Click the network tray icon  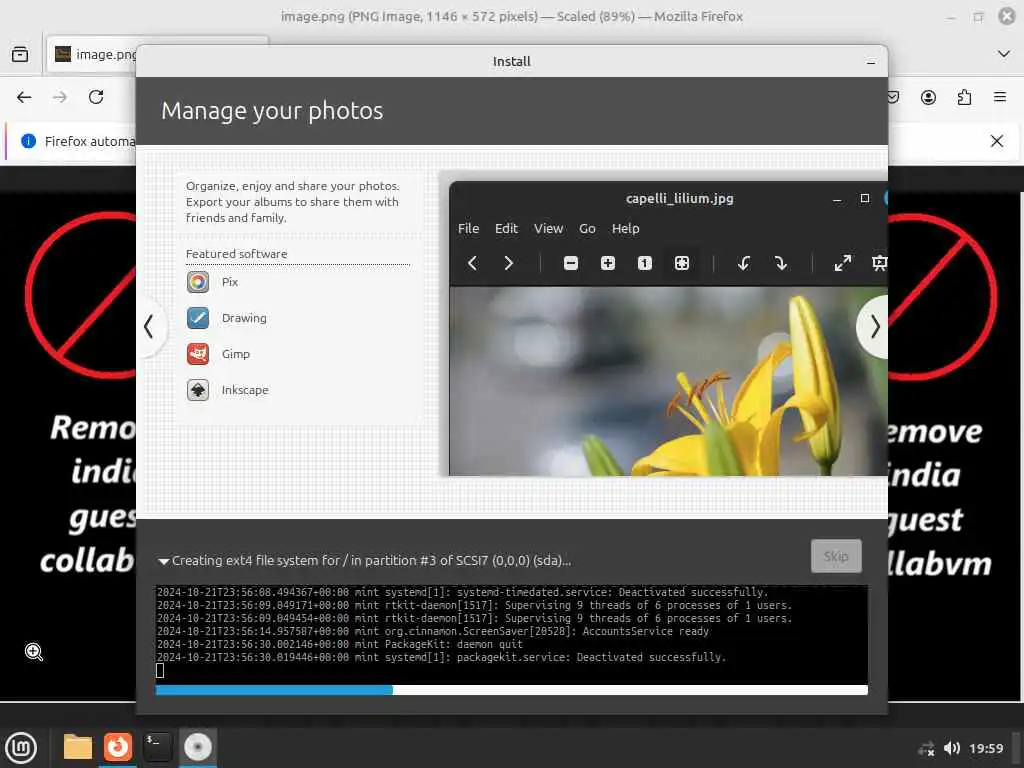pos(926,748)
